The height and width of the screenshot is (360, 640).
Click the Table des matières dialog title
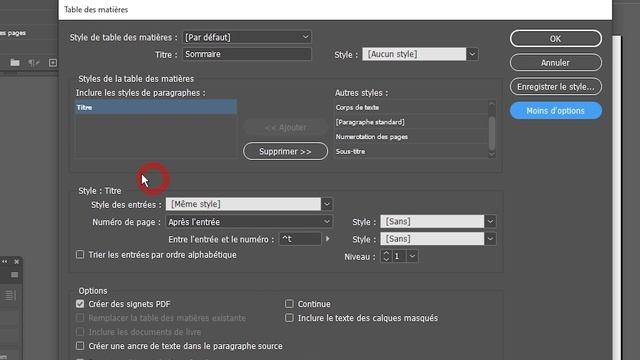point(96,9)
